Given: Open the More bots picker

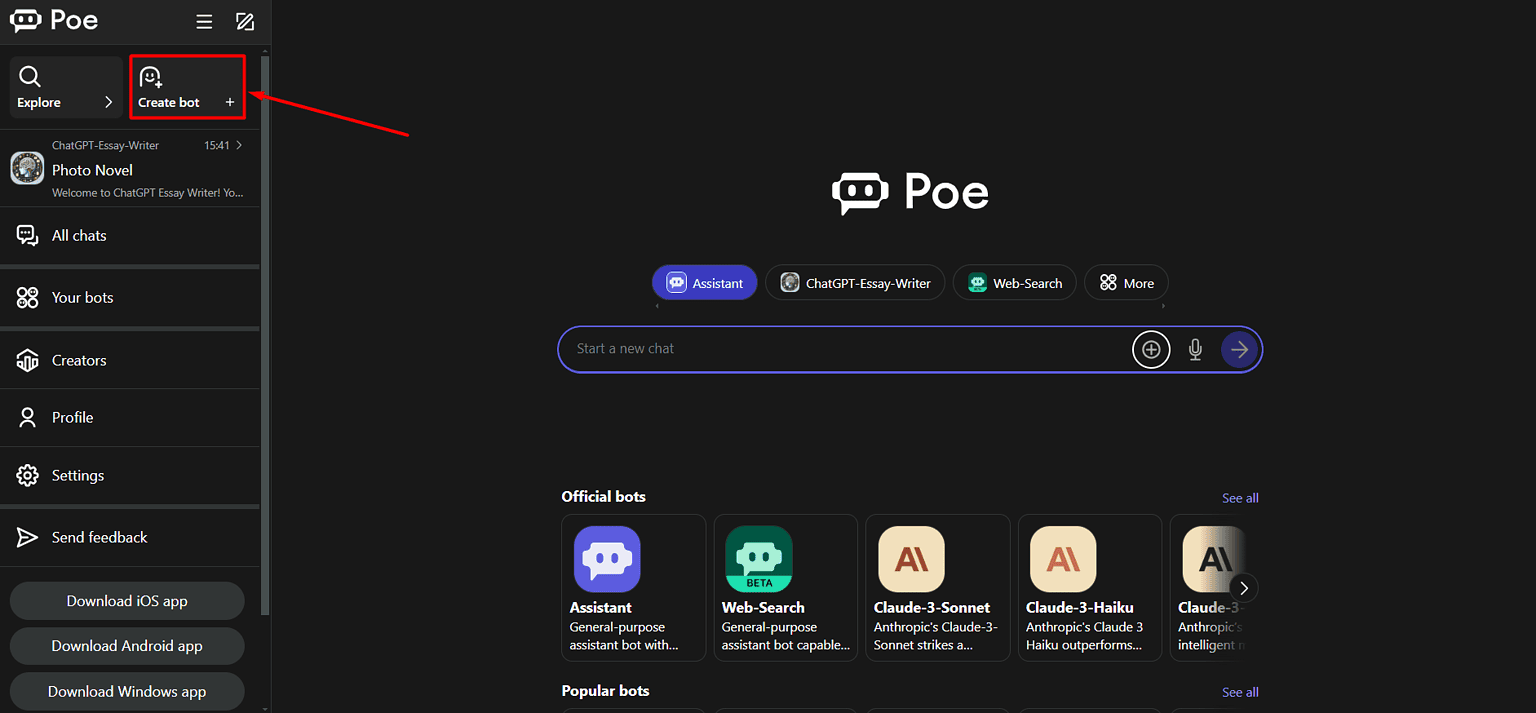Looking at the screenshot, I should click(1126, 282).
